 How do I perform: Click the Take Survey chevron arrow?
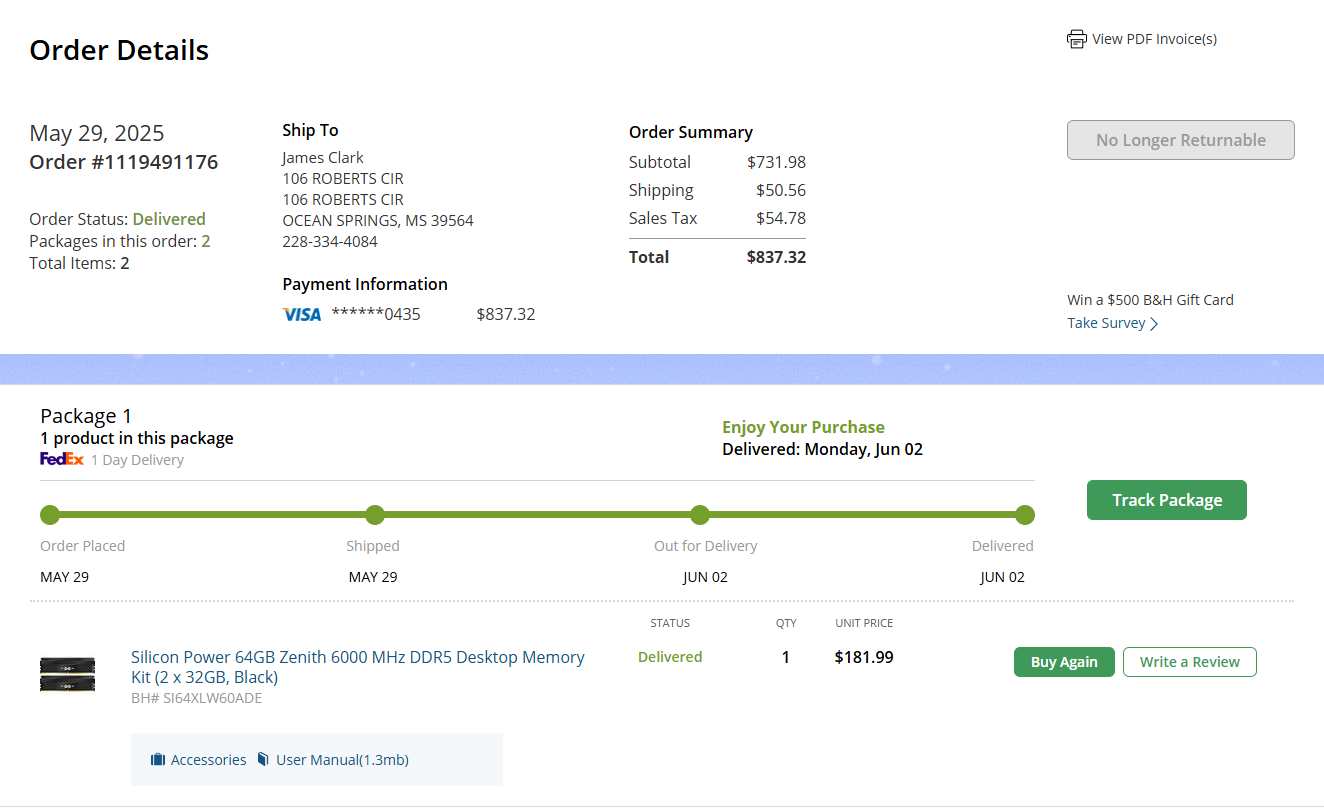1154,324
